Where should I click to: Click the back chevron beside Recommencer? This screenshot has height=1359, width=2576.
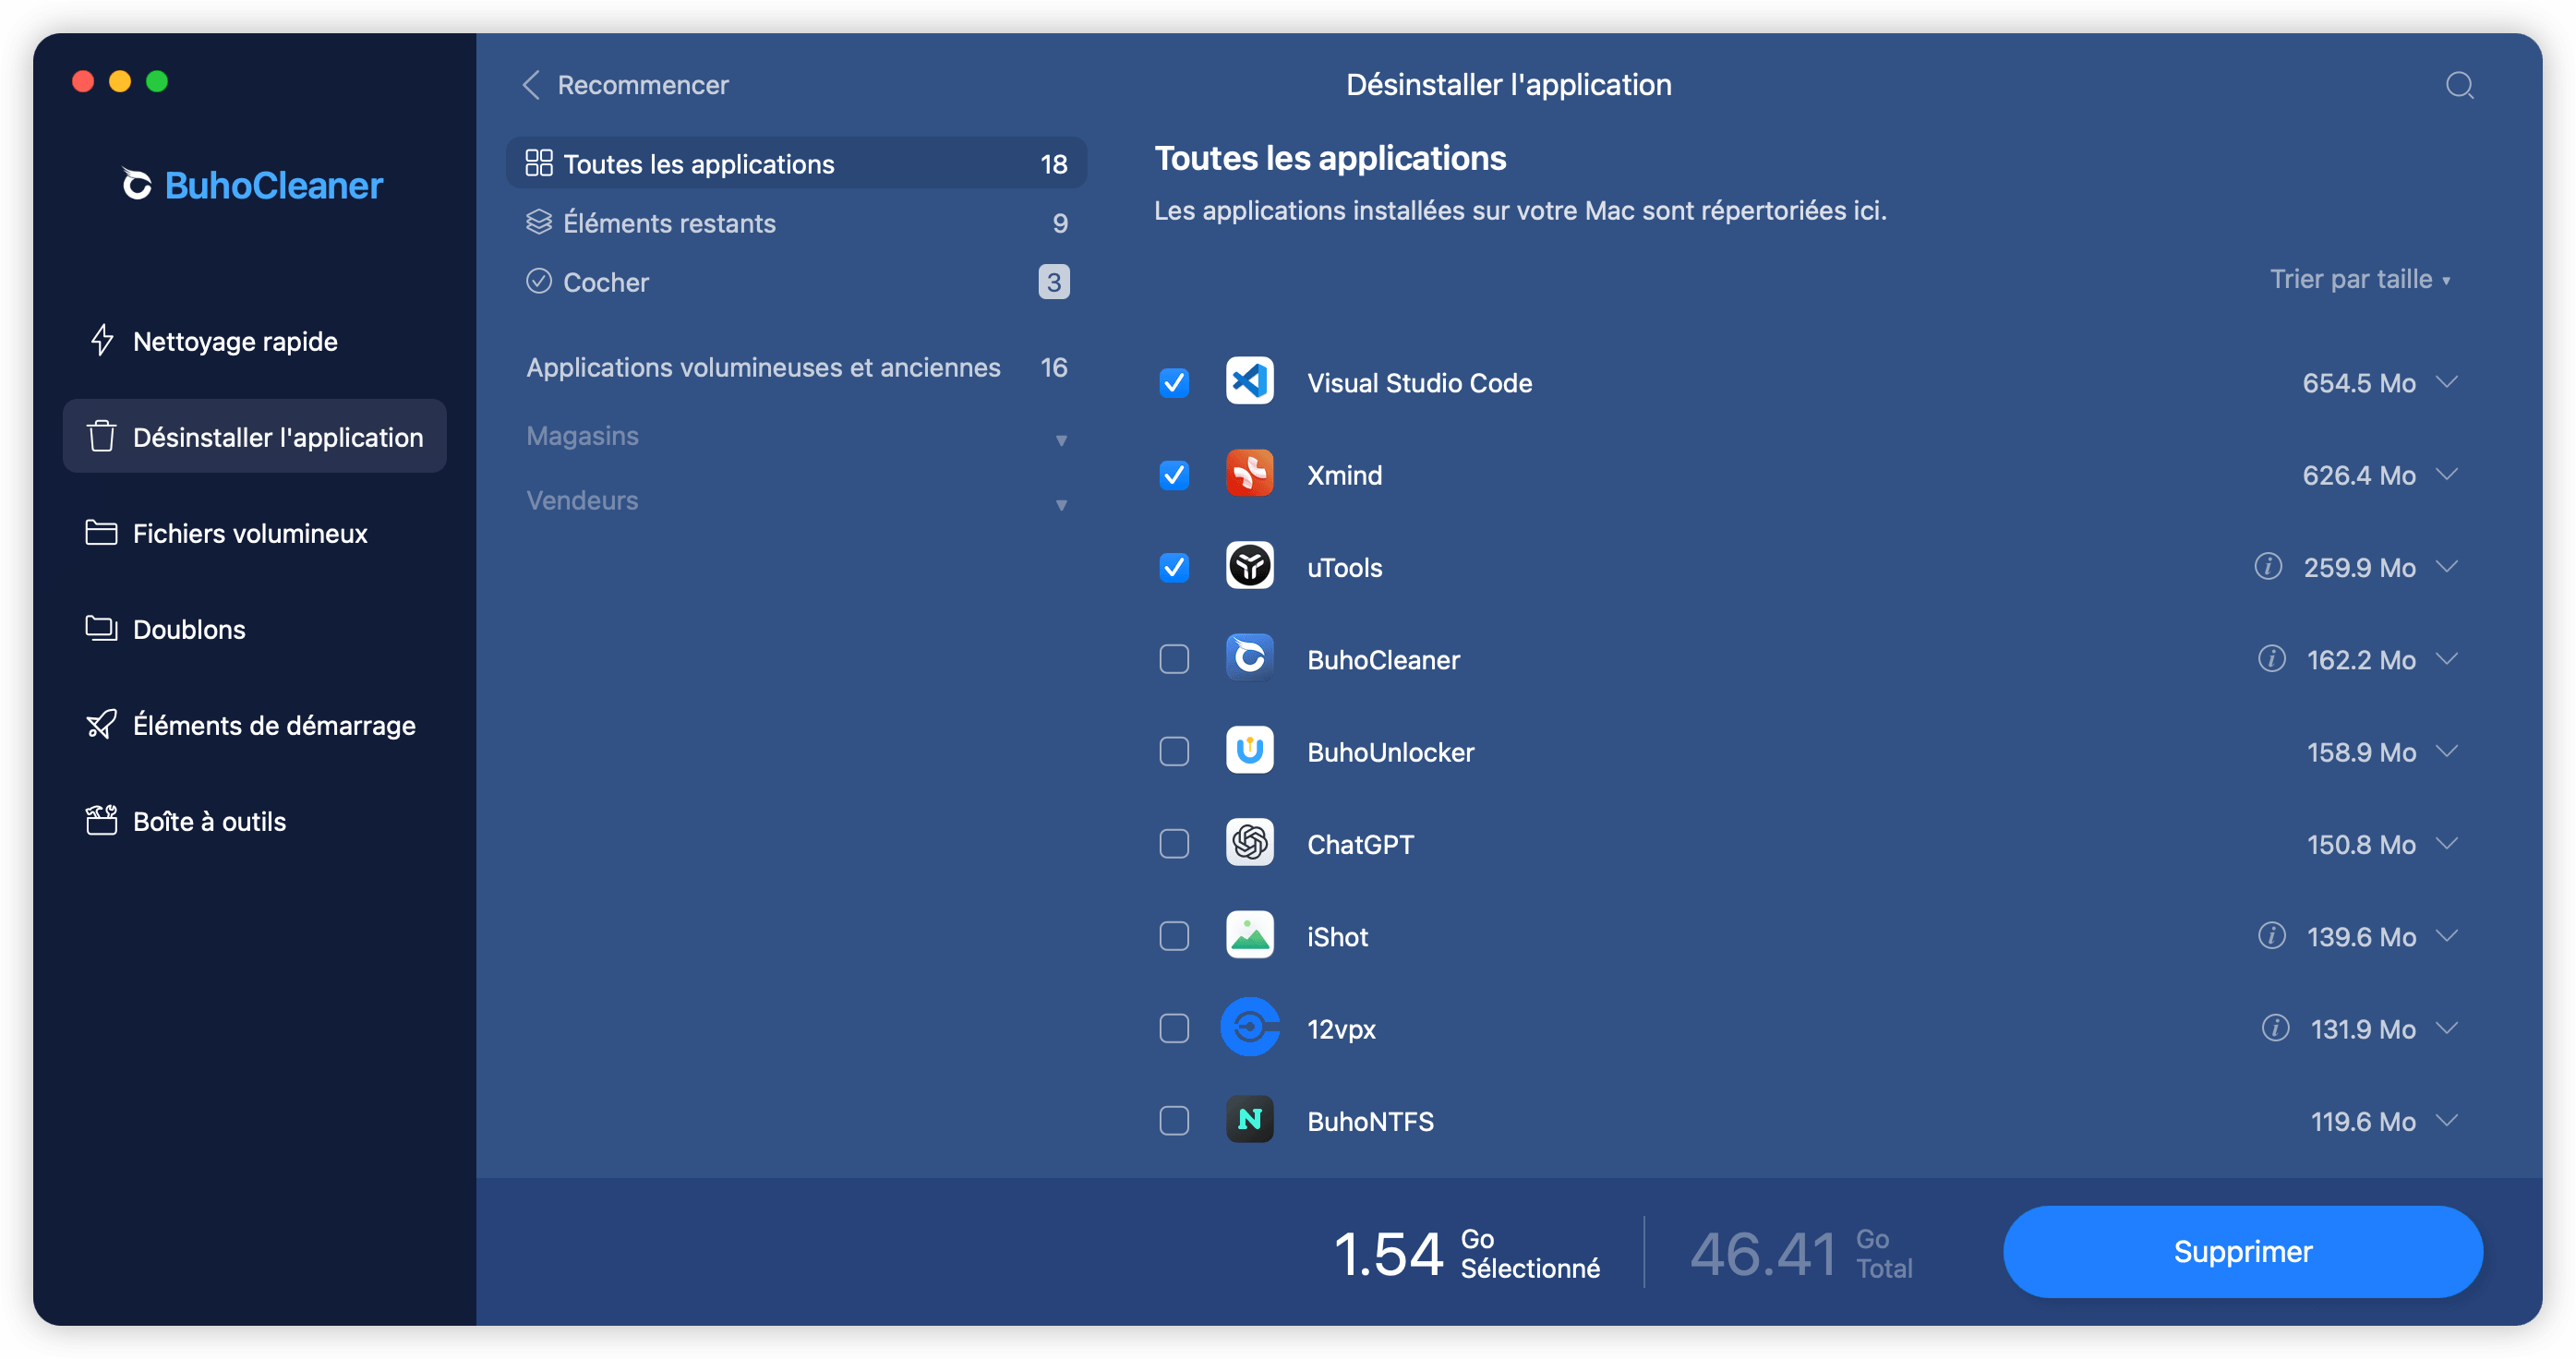point(531,85)
